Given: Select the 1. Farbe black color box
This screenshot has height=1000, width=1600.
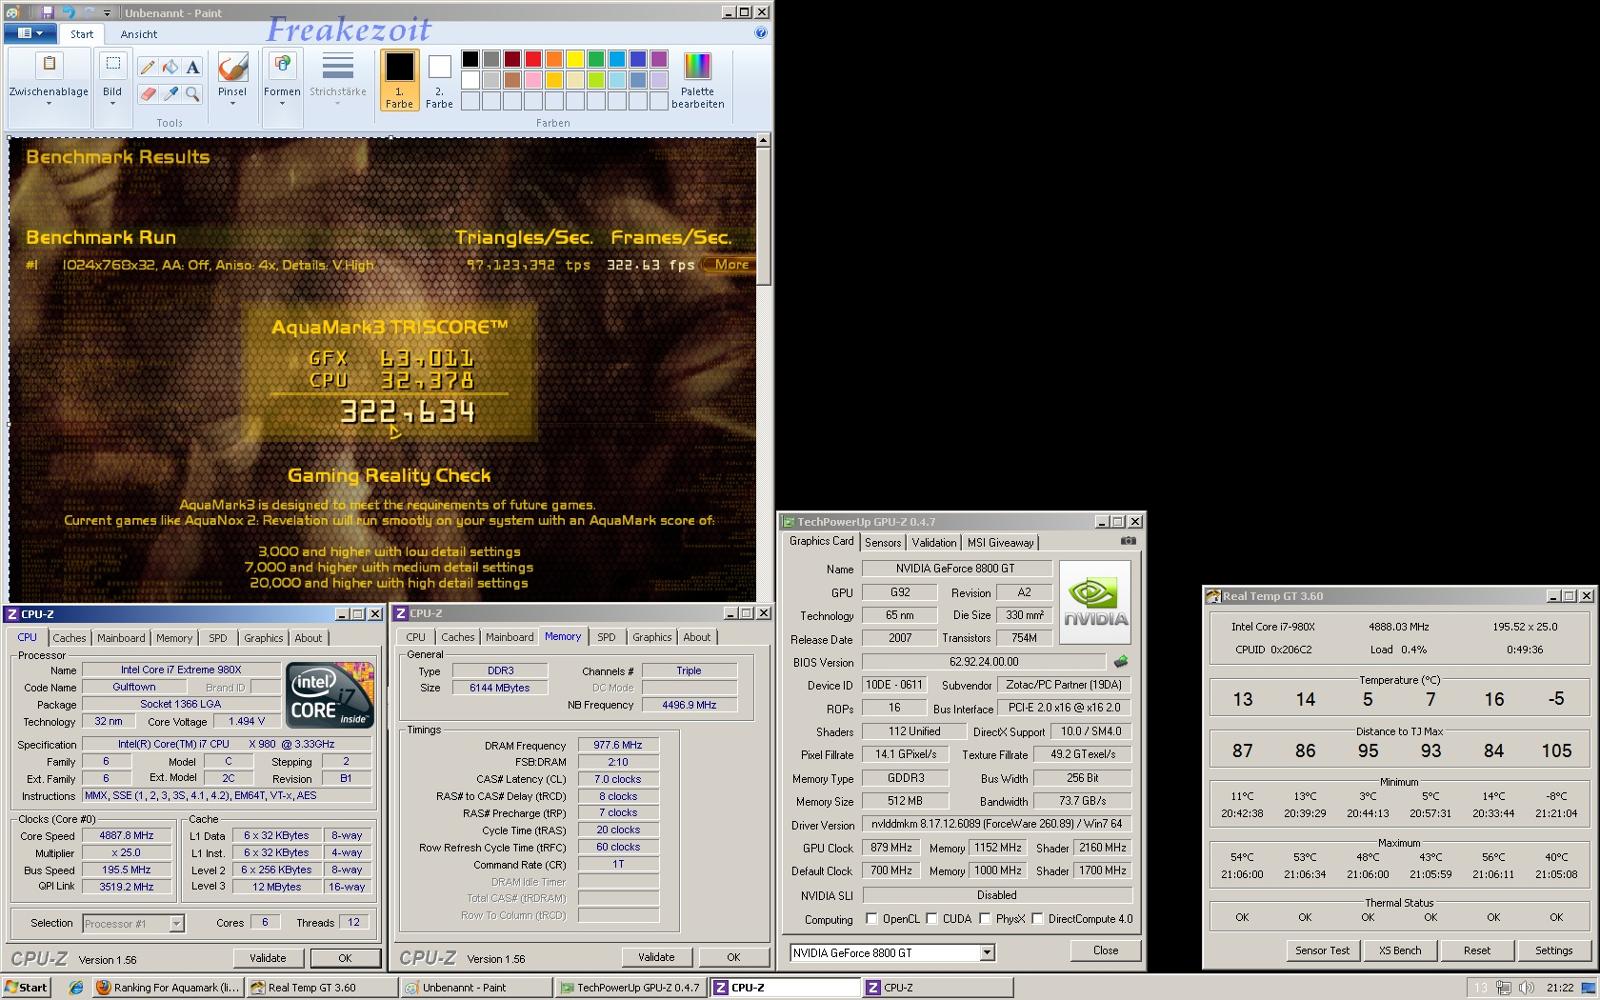Looking at the screenshot, I should pyautogui.click(x=399, y=80).
